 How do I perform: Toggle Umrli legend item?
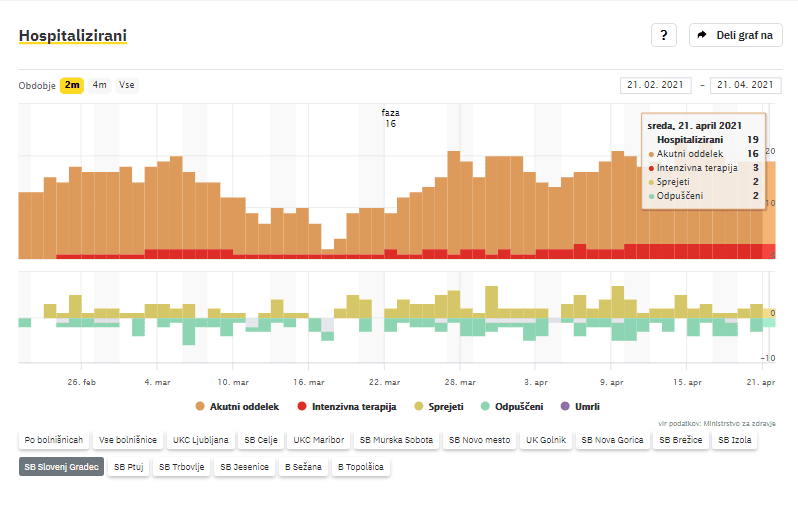pyautogui.click(x=580, y=407)
